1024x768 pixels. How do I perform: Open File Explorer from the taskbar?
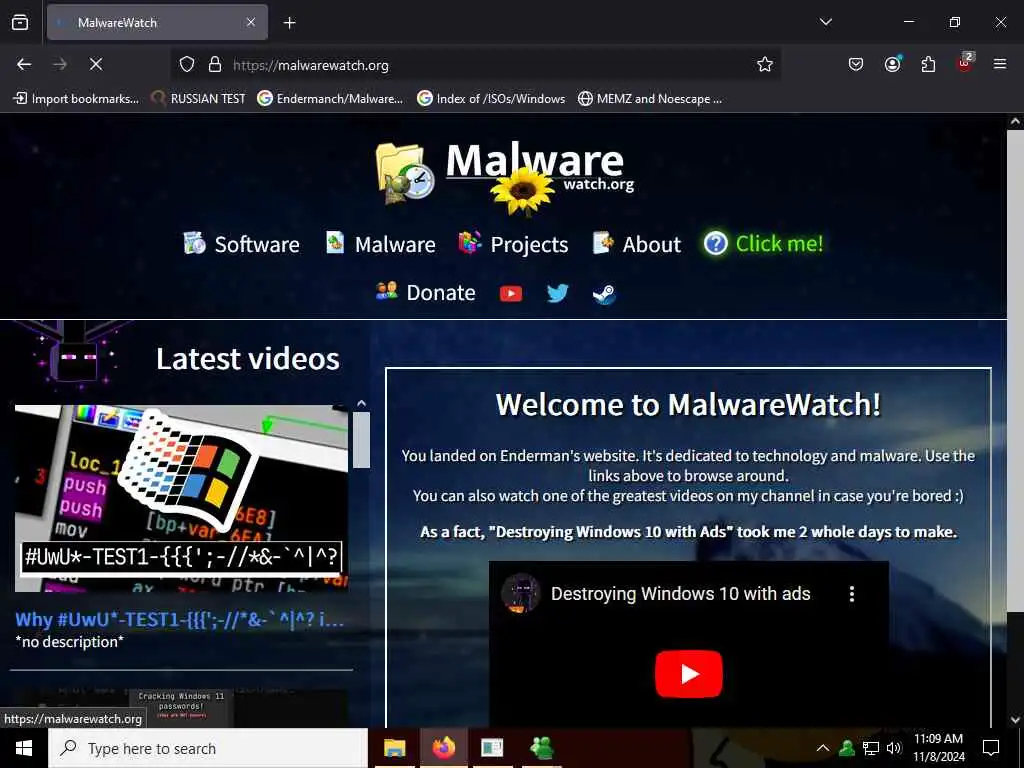pyautogui.click(x=394, y=748)
